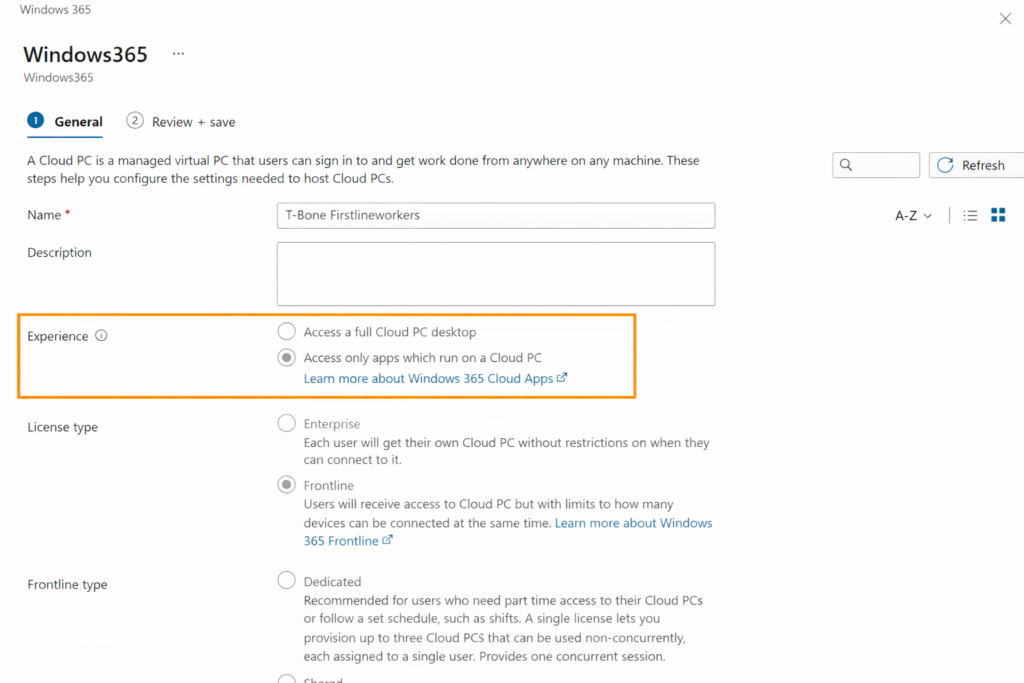Click the Experience info icon
Screen dimensions: 1024x683
click(101, 336)
